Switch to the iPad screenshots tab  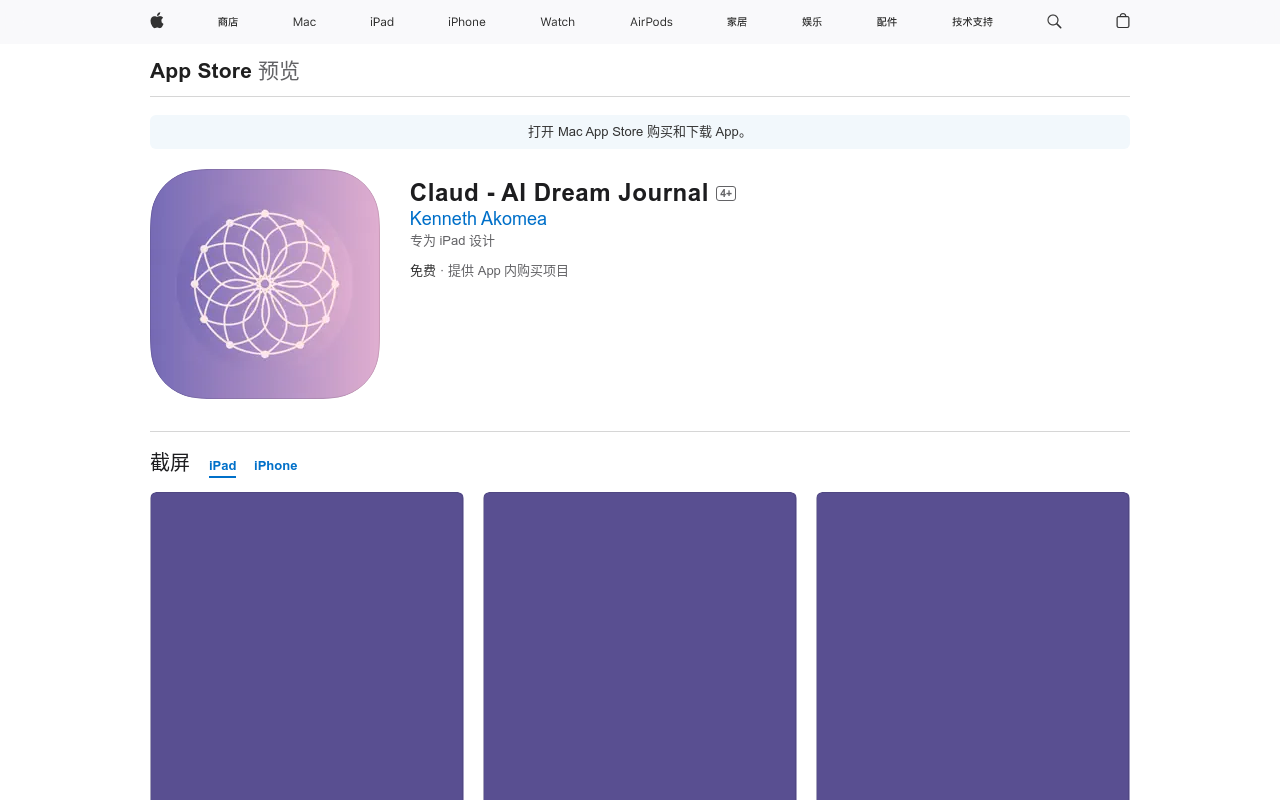pyautogui.click(x=223, y=466)
